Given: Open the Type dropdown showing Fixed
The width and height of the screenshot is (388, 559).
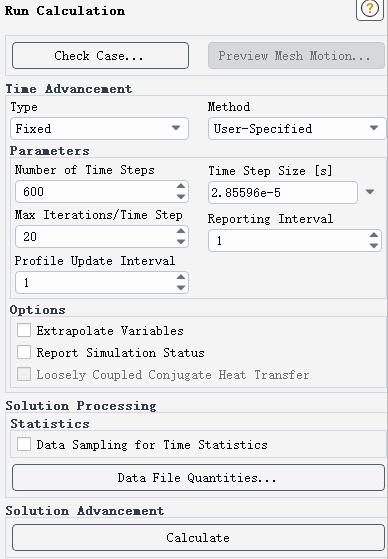Looking at the screenshot, I should point(99,128).
